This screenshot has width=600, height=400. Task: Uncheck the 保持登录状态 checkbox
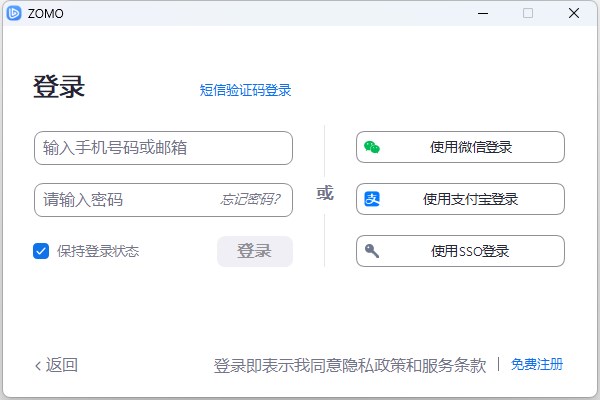(41, 251)
